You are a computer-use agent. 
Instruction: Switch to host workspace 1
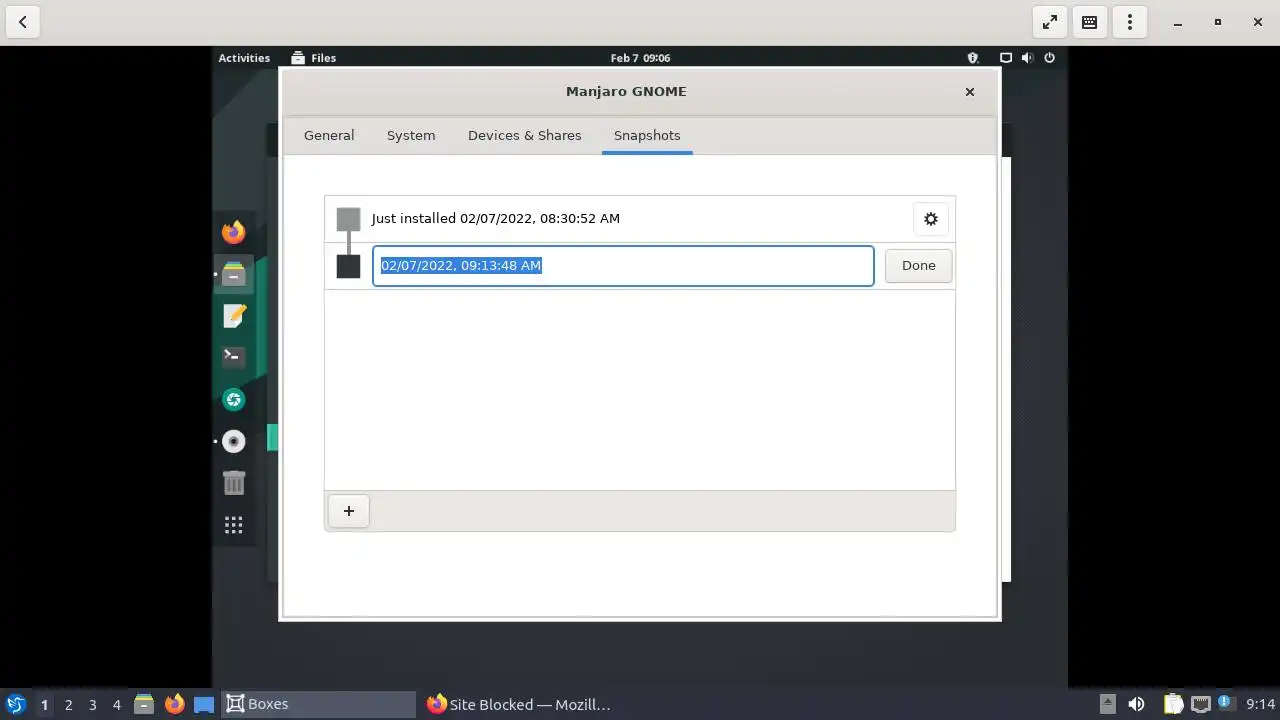pyautogui.click(x=44, y=704)
